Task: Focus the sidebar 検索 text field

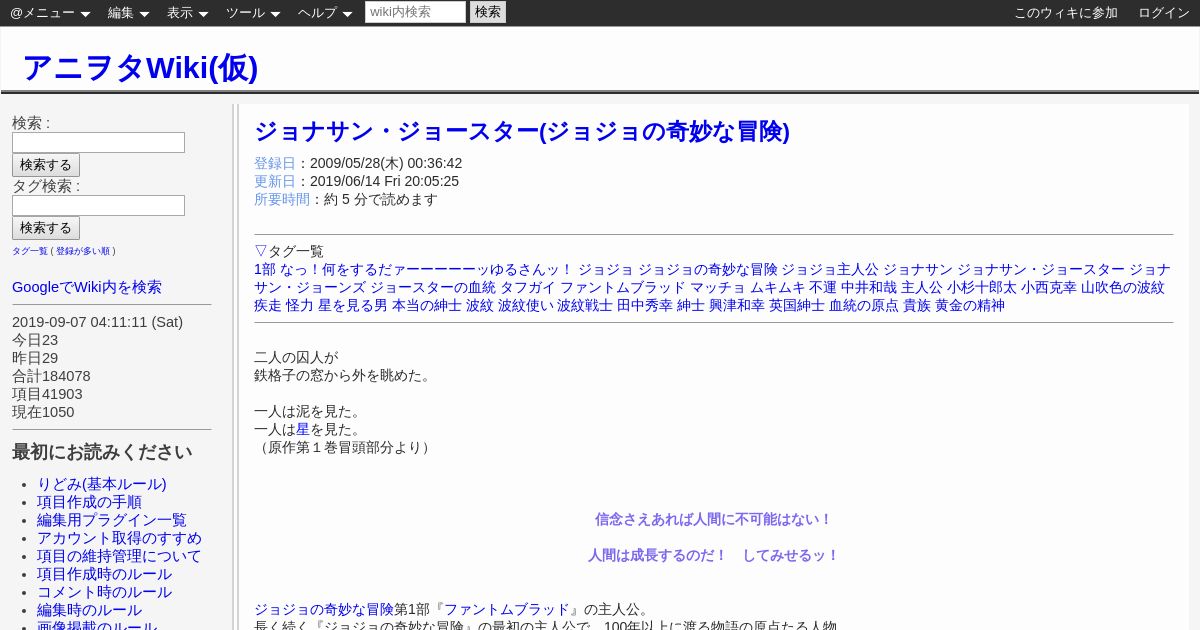Action: [x=98, y=143]
